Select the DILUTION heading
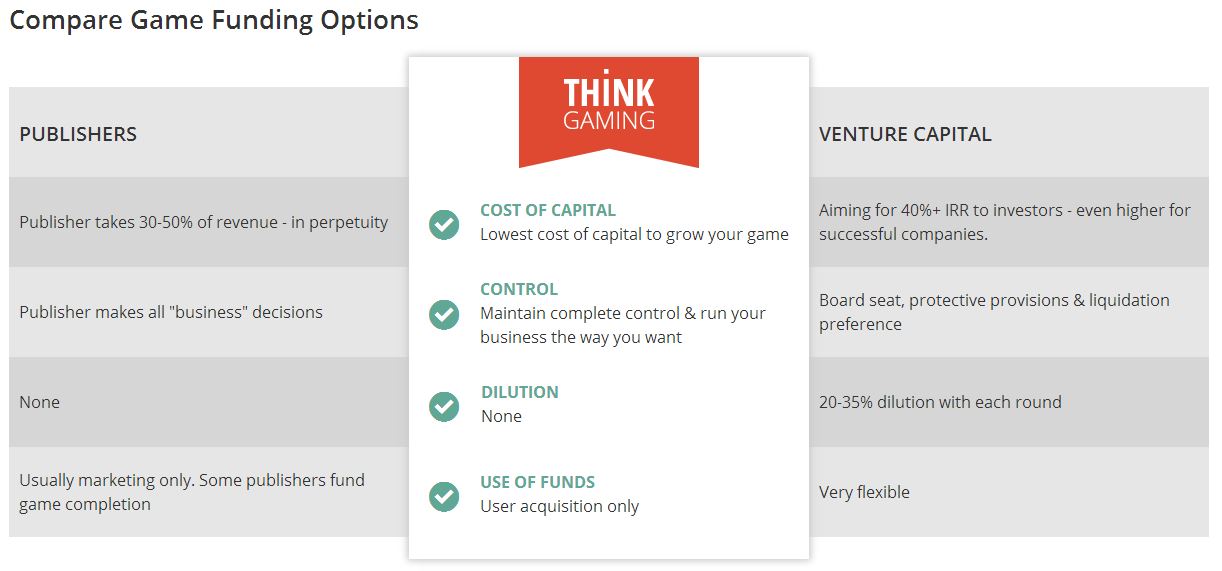The image size is (1222, 571). pos(520,392)
